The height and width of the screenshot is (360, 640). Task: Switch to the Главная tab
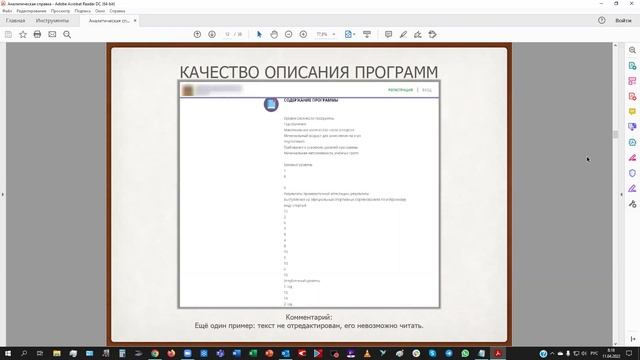tap(16, 20)
